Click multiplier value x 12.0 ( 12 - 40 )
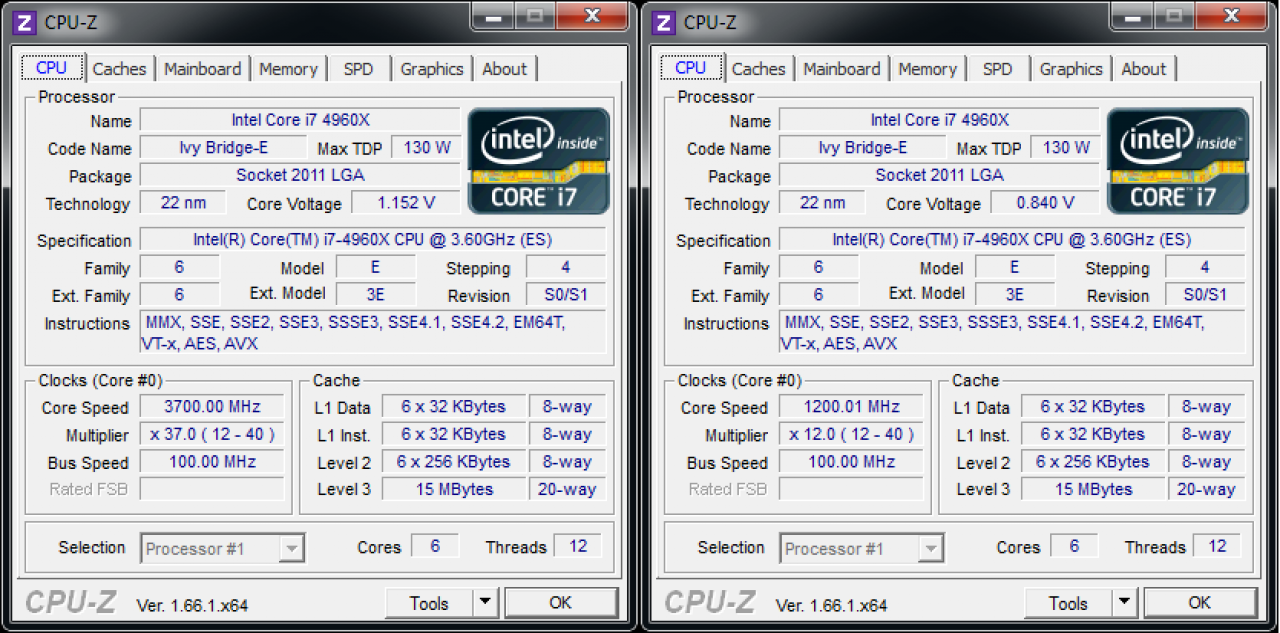 point(851,435)
